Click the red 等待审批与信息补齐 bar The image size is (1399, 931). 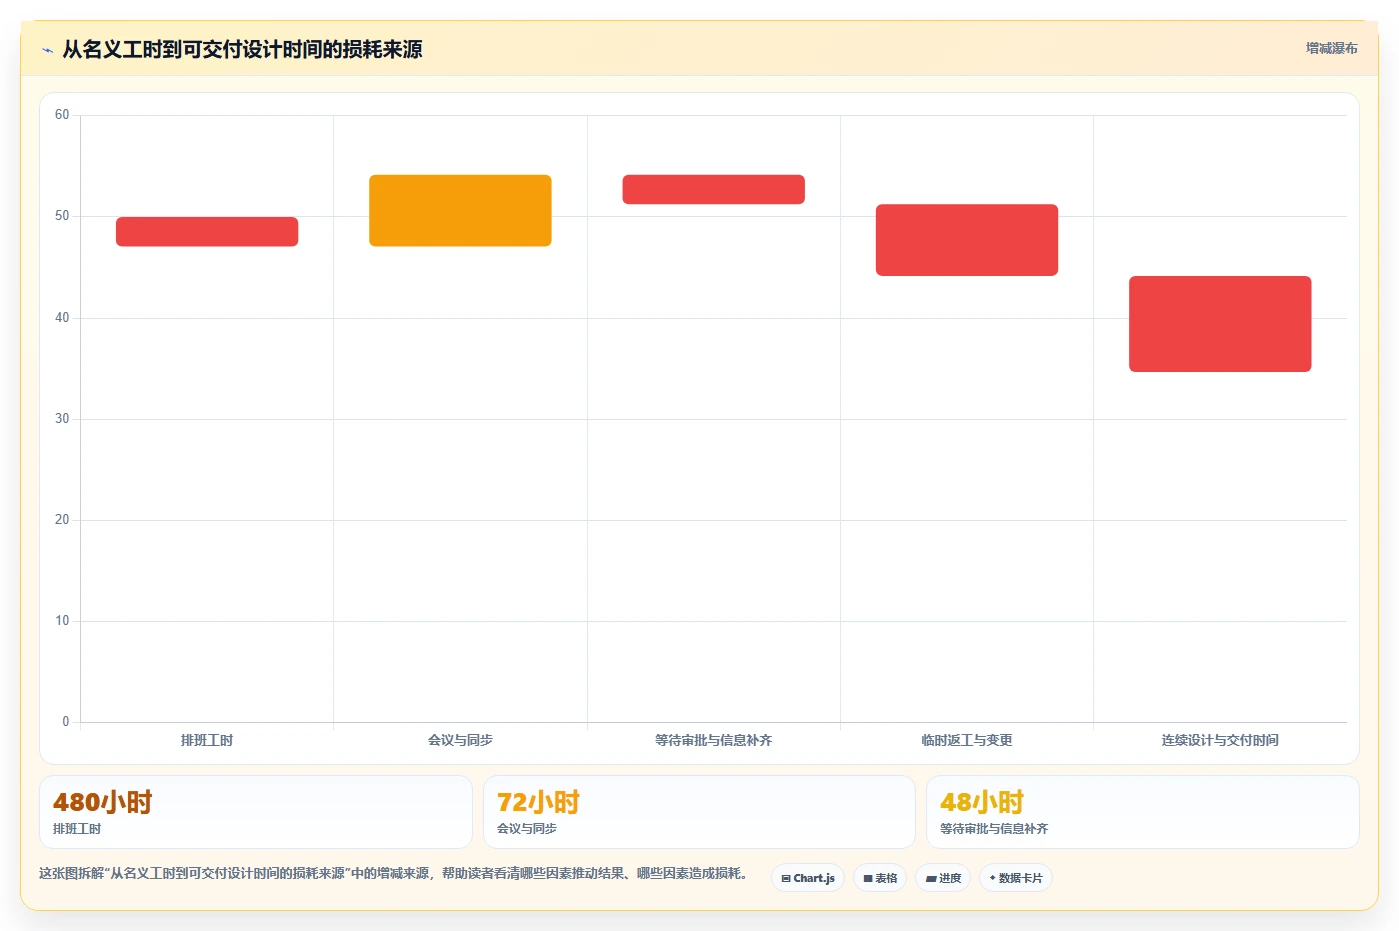tap(714, 190)
